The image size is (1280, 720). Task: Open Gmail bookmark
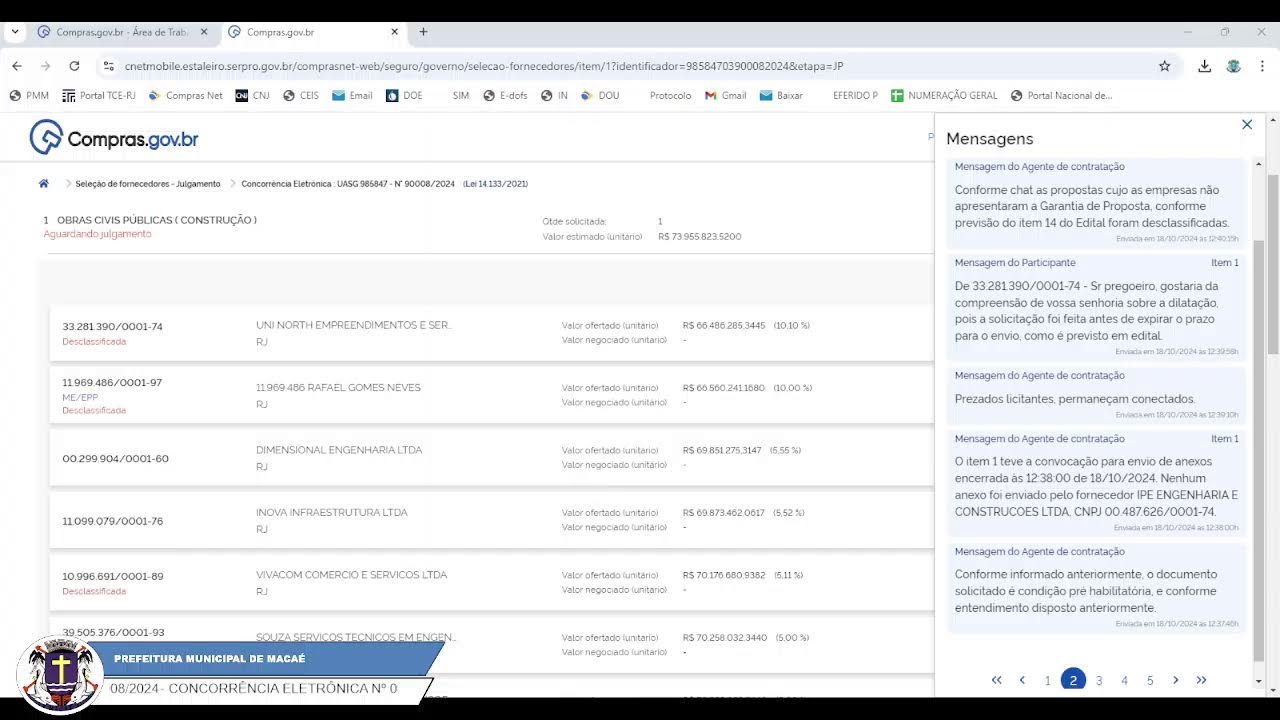[726, 96]
